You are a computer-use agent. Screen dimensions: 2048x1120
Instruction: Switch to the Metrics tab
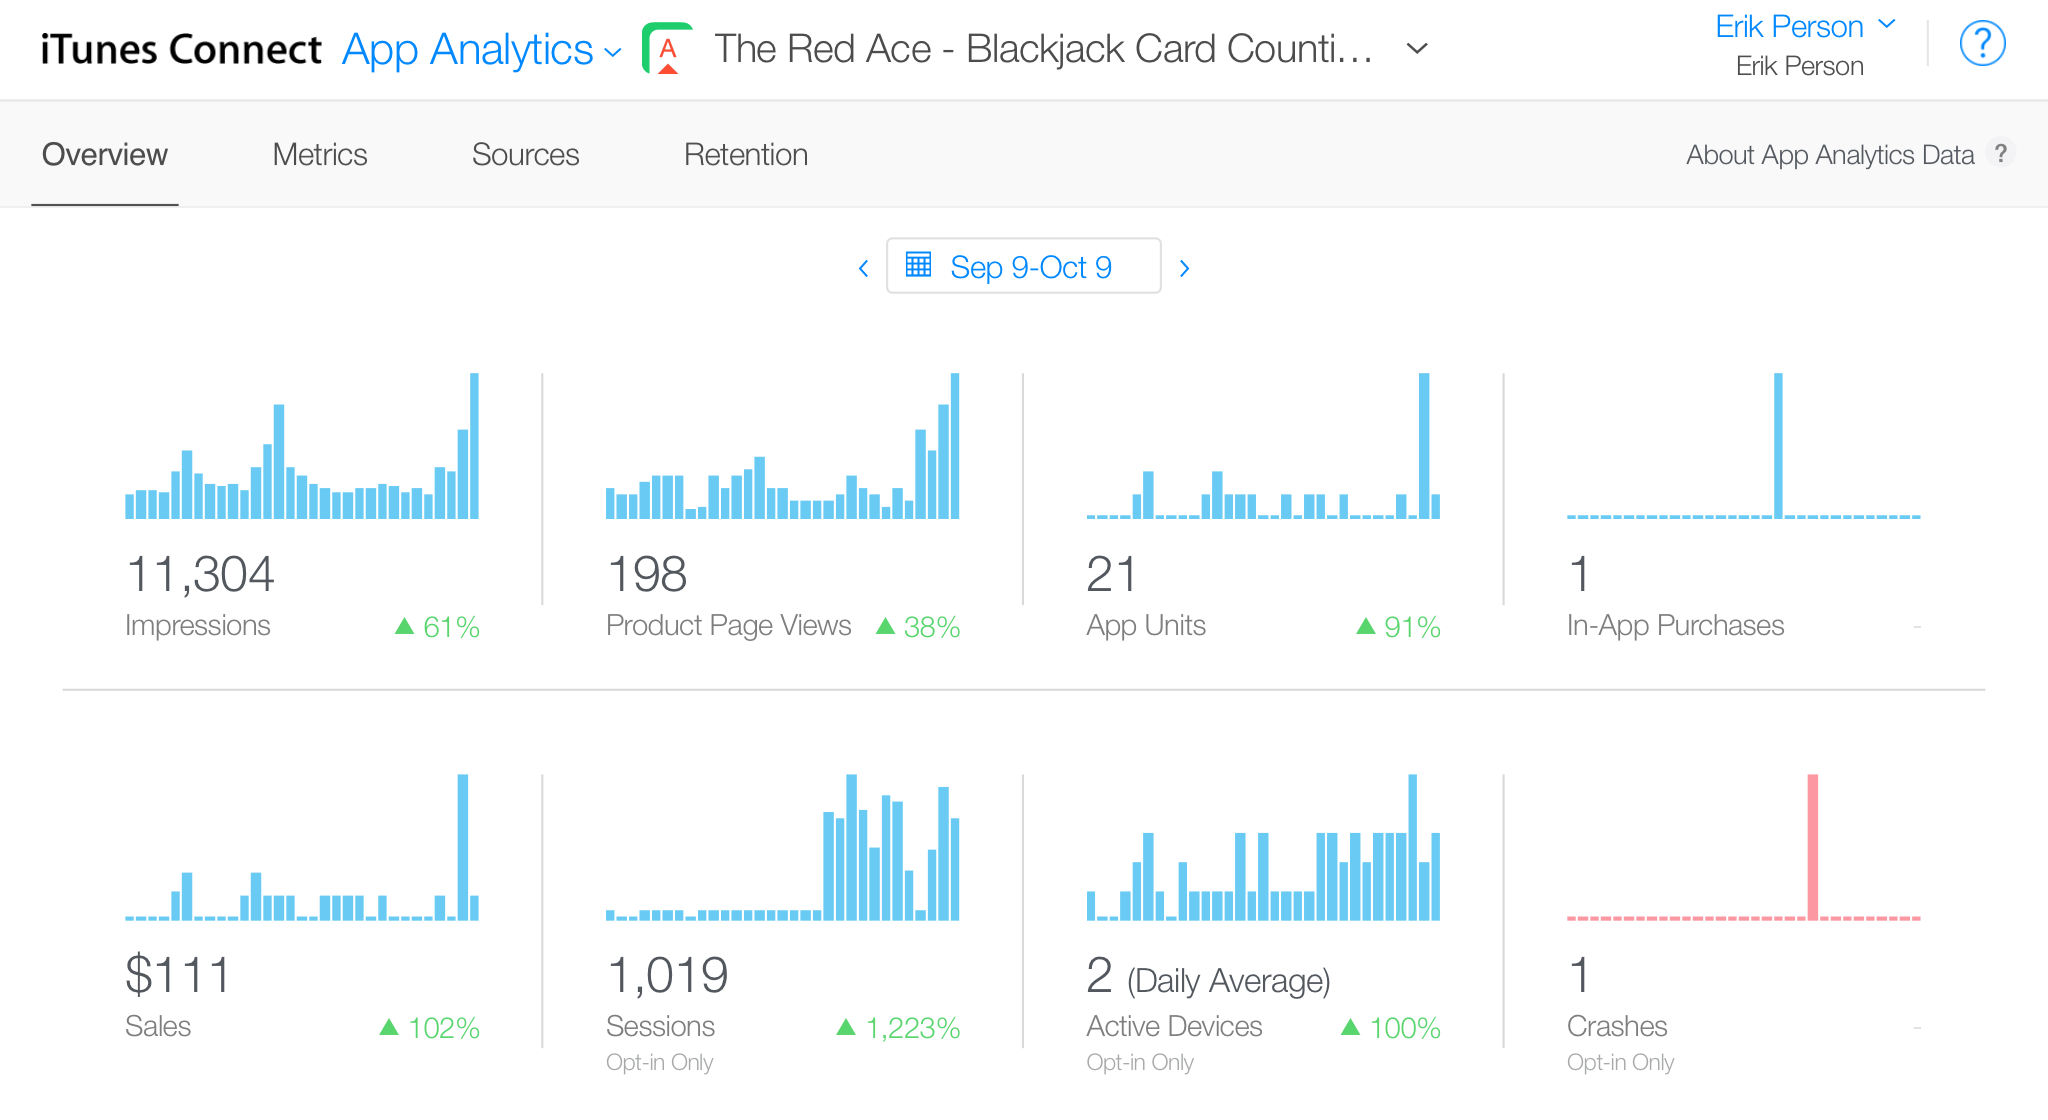319,155
